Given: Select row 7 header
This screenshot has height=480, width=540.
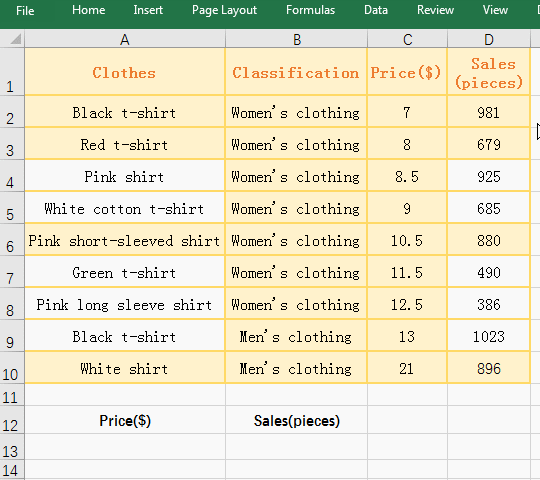Looking at the screenshot, I should (x=12, y=272).
